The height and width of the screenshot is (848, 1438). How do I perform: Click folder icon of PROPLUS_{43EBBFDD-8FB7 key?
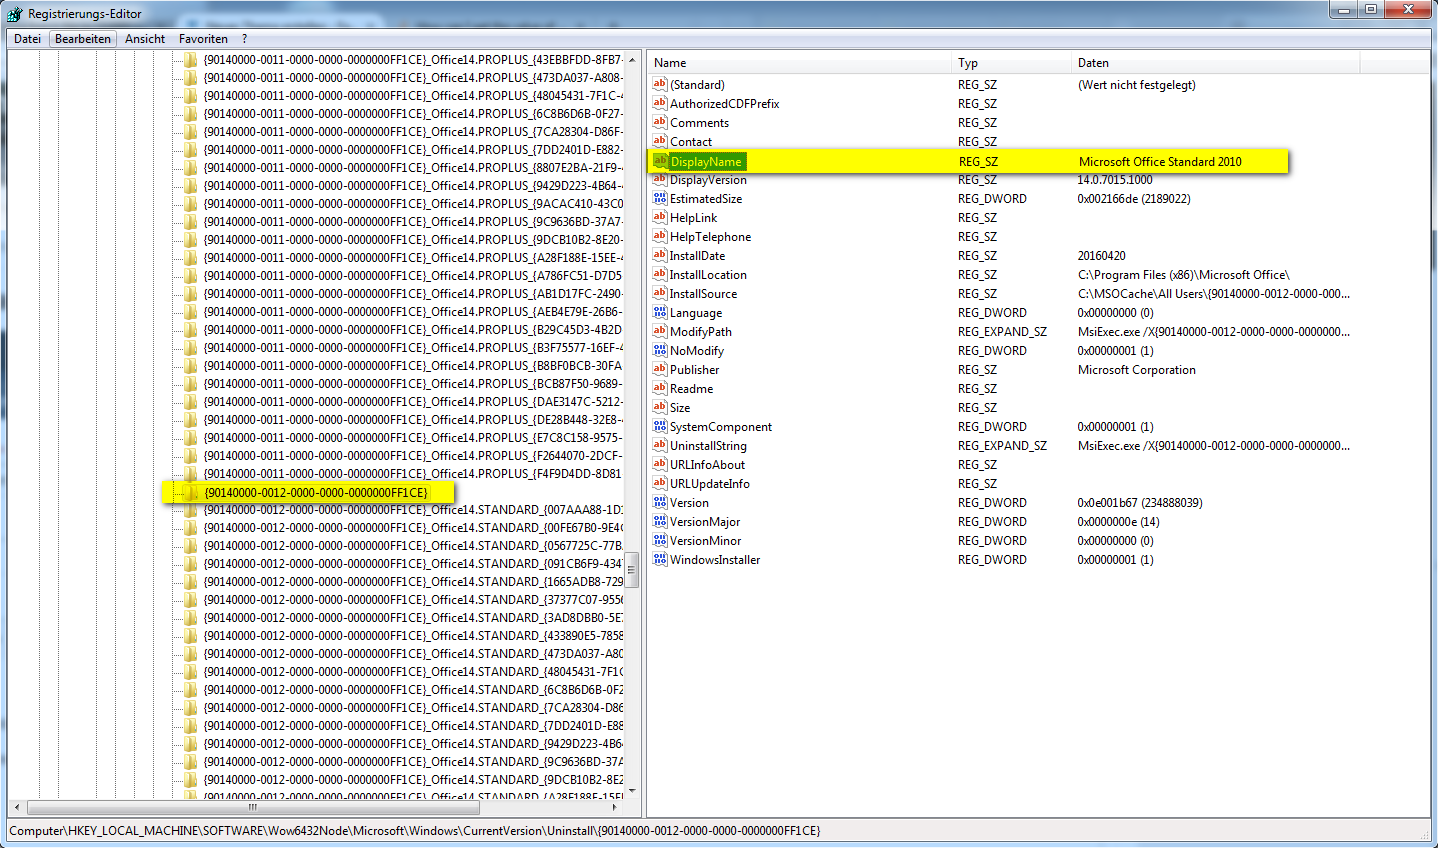[x=191, y=59]
